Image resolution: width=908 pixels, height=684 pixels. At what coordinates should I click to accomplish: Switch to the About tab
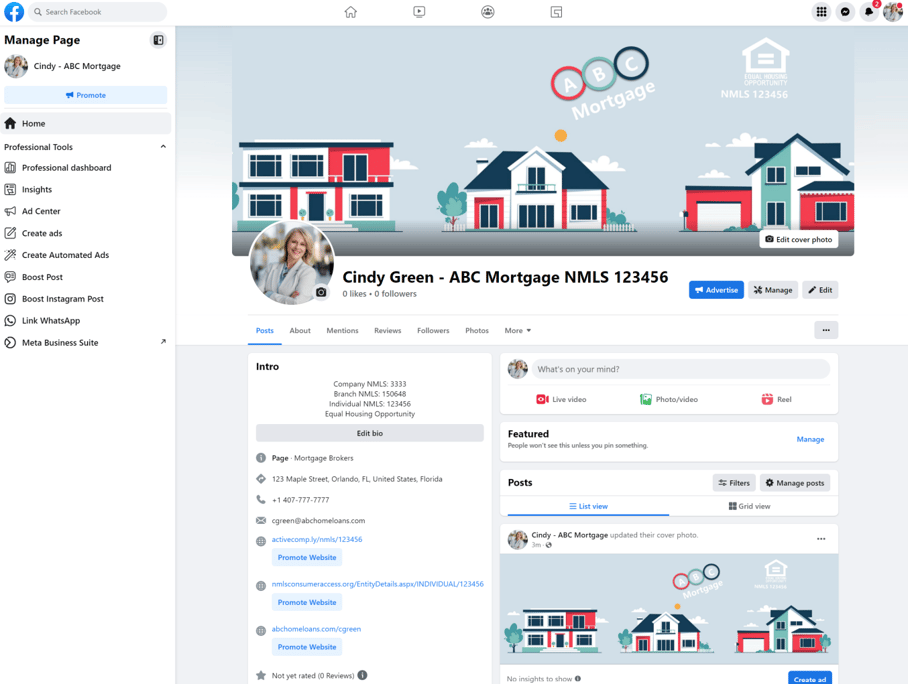300,330
